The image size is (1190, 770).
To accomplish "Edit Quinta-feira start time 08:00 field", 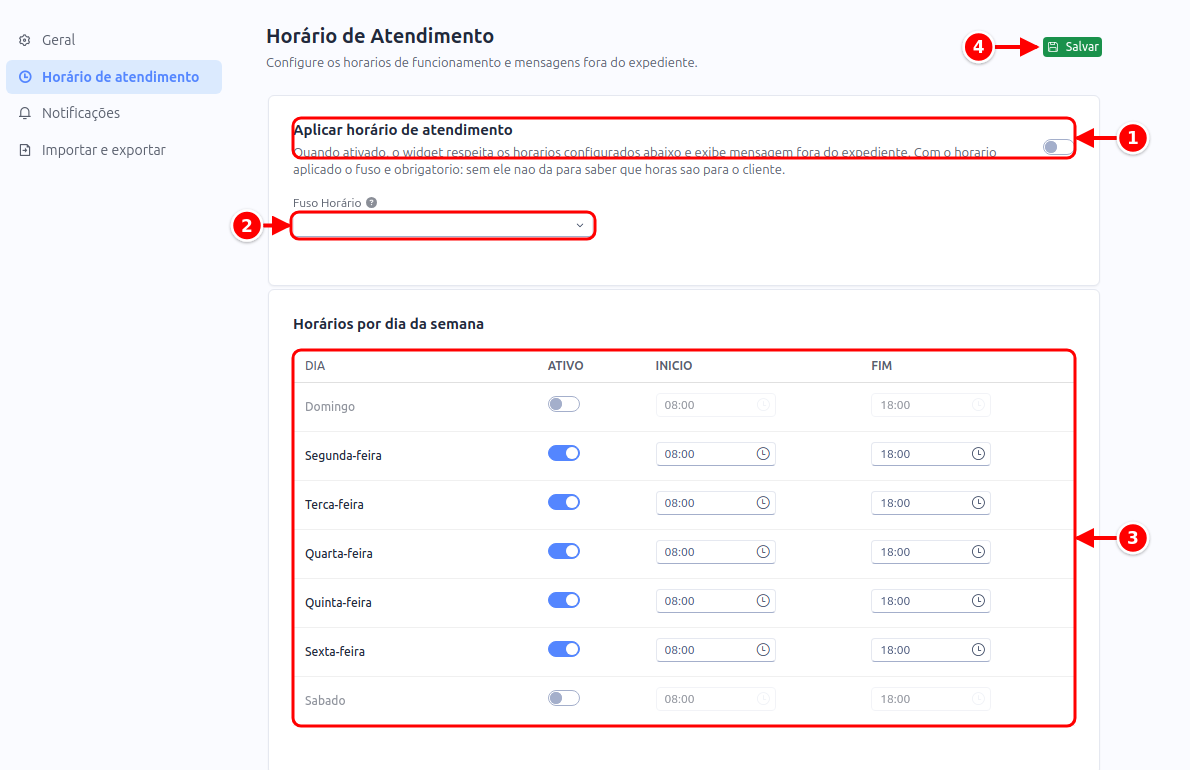I will [716, 601].
